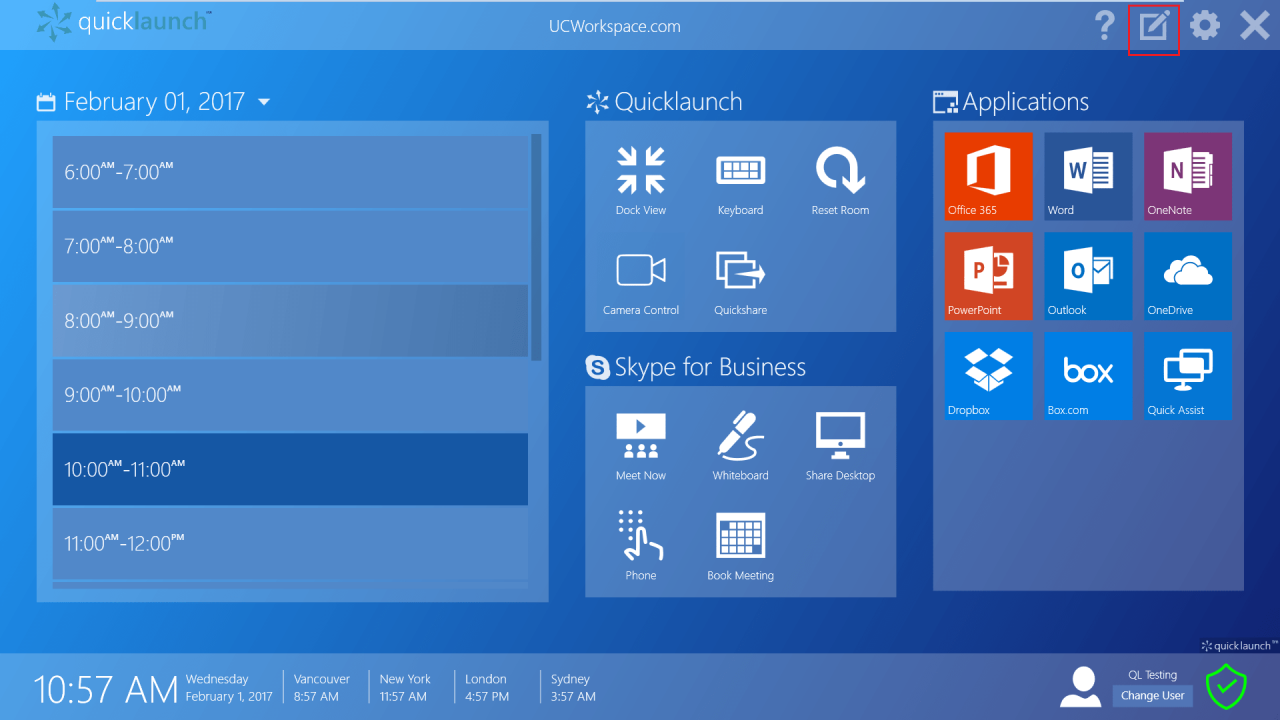
Task: Click the UCWorkspace.com title text
Action: (x=615, y=27)
